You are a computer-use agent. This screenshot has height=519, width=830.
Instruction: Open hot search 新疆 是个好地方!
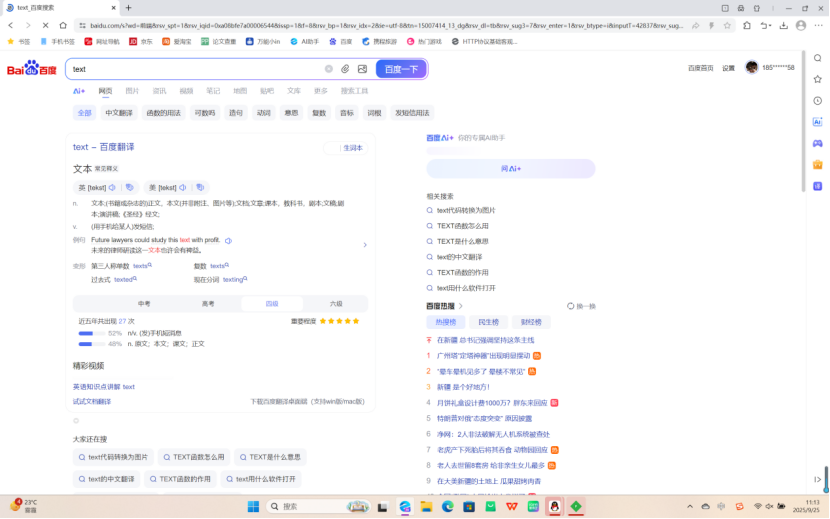pyautogui.click(x=463, y=387)
